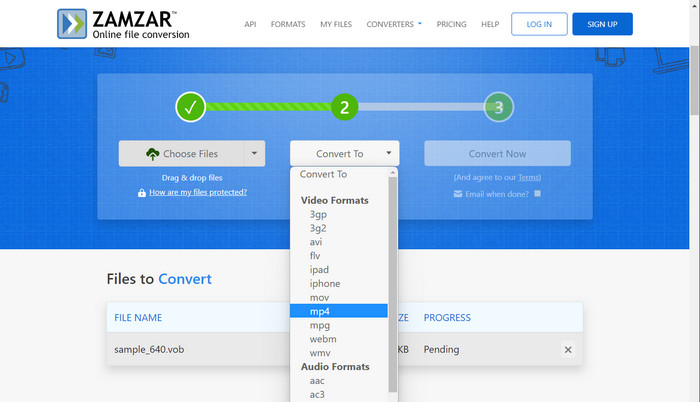Click the green checkmark step one circle
This screenshot has width=700, height=402.
point(191,107)
